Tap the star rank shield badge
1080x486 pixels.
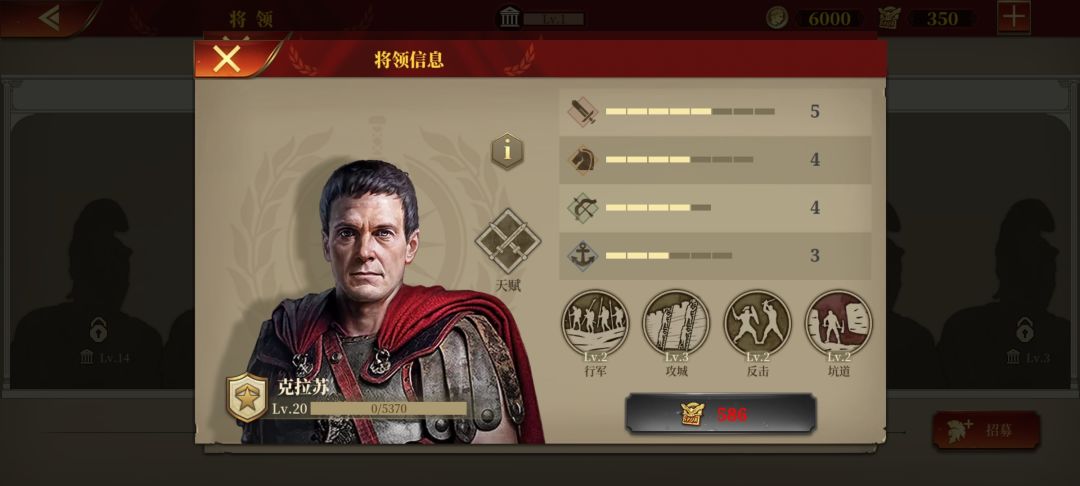tap(247, 397)
